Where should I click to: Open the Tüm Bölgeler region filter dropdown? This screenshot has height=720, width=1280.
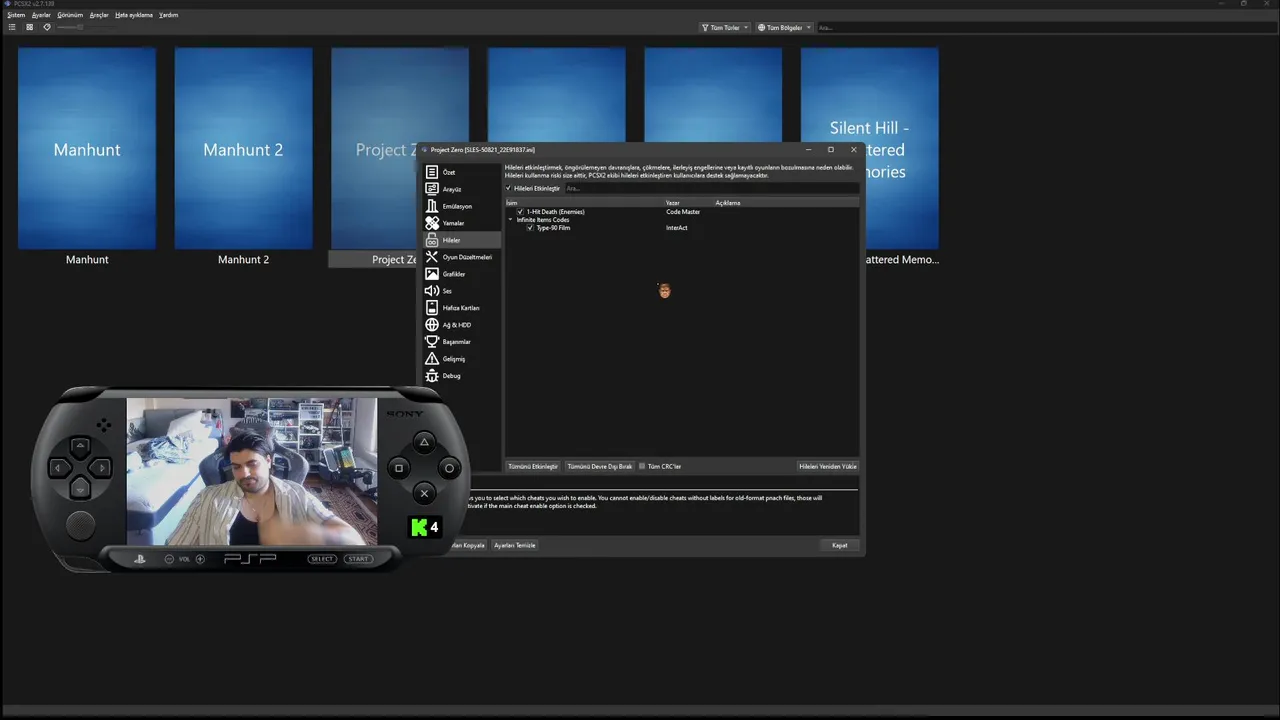click(x=784, y=28)
